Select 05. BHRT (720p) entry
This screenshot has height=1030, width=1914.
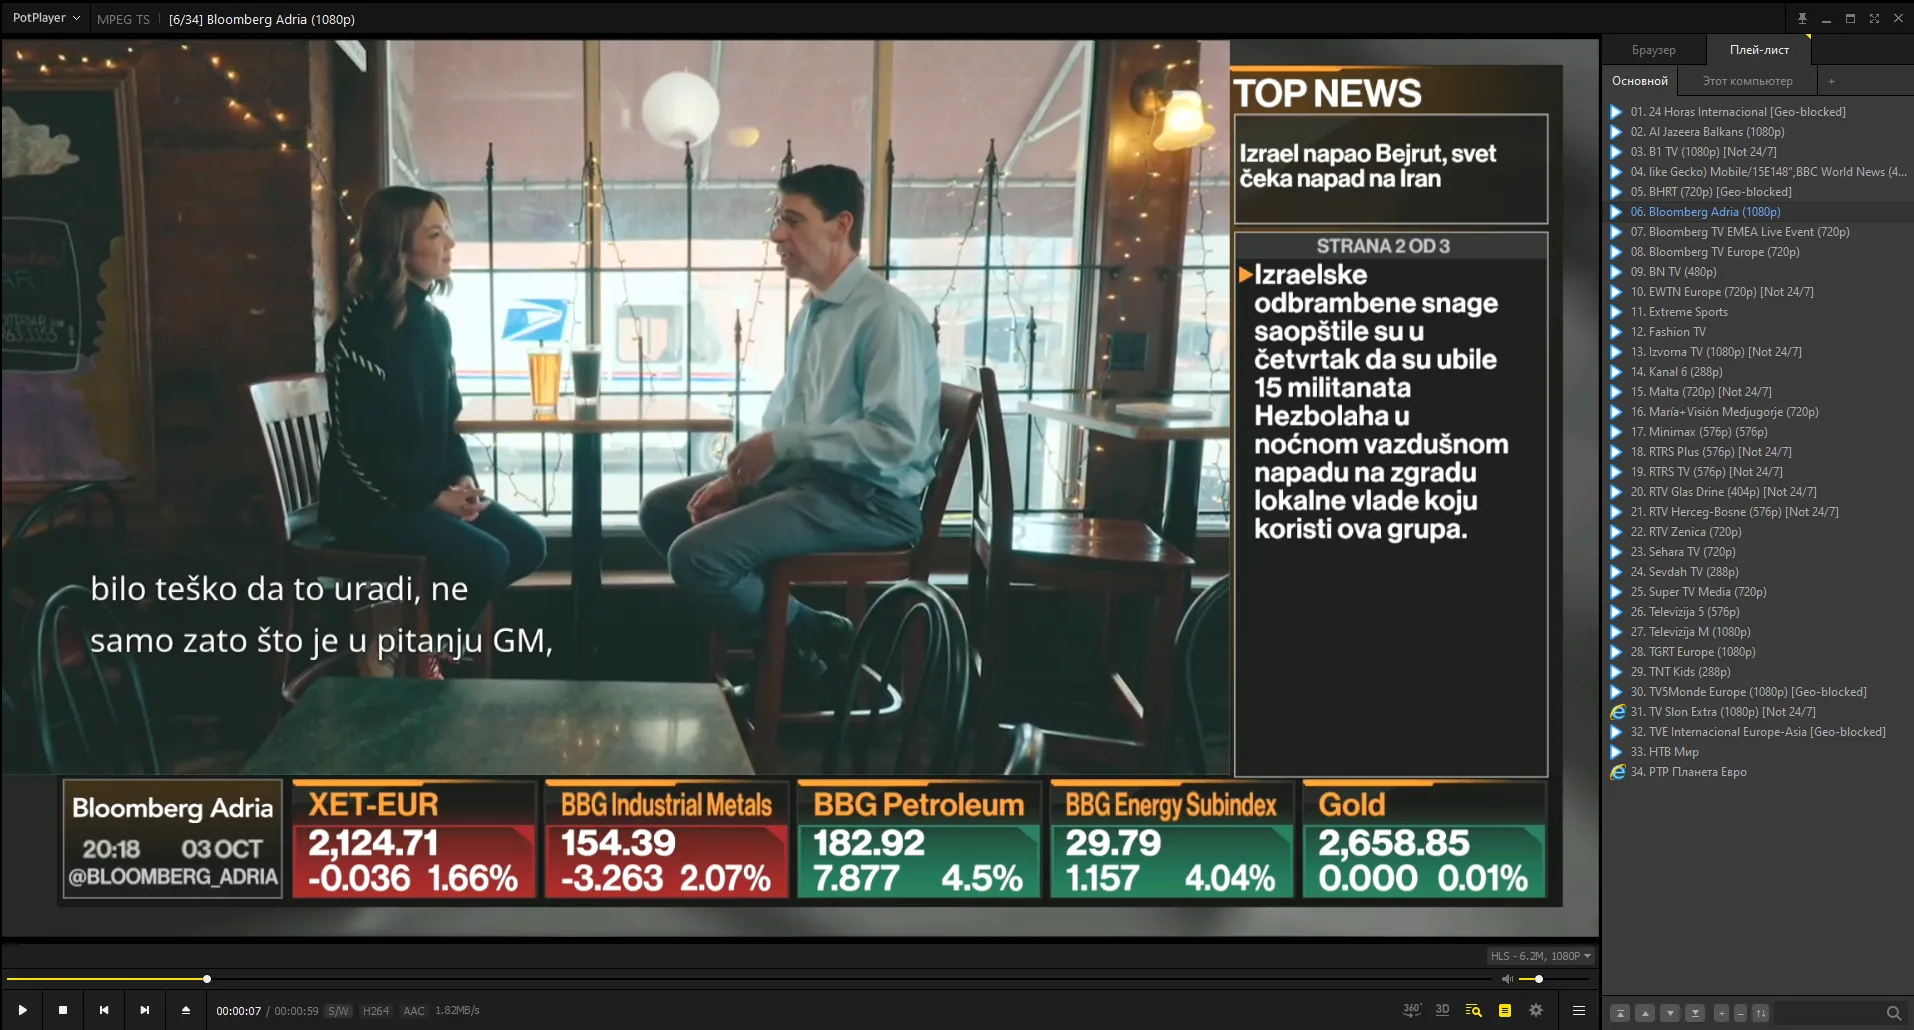(1760, 192)
